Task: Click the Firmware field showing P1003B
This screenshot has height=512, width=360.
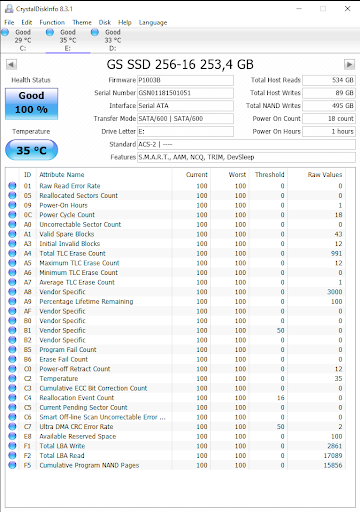Action: (x=185, y=80)
